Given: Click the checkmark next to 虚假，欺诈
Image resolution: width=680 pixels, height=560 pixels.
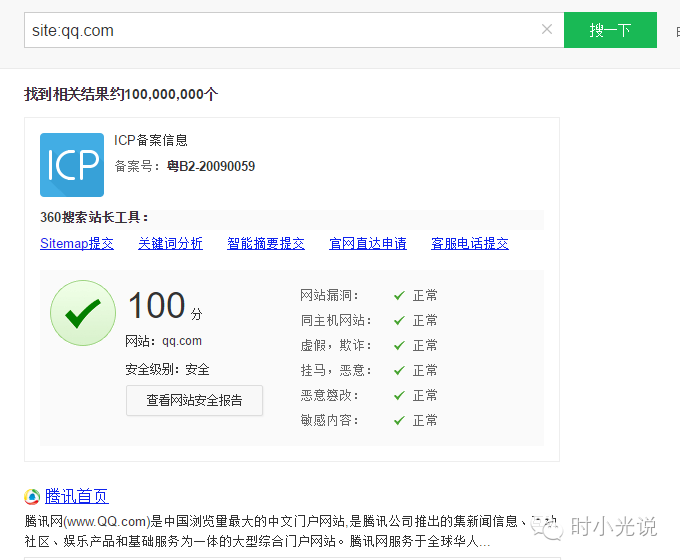Looking at the screenshot, I should pyautogui.click(x=399, y=346).
